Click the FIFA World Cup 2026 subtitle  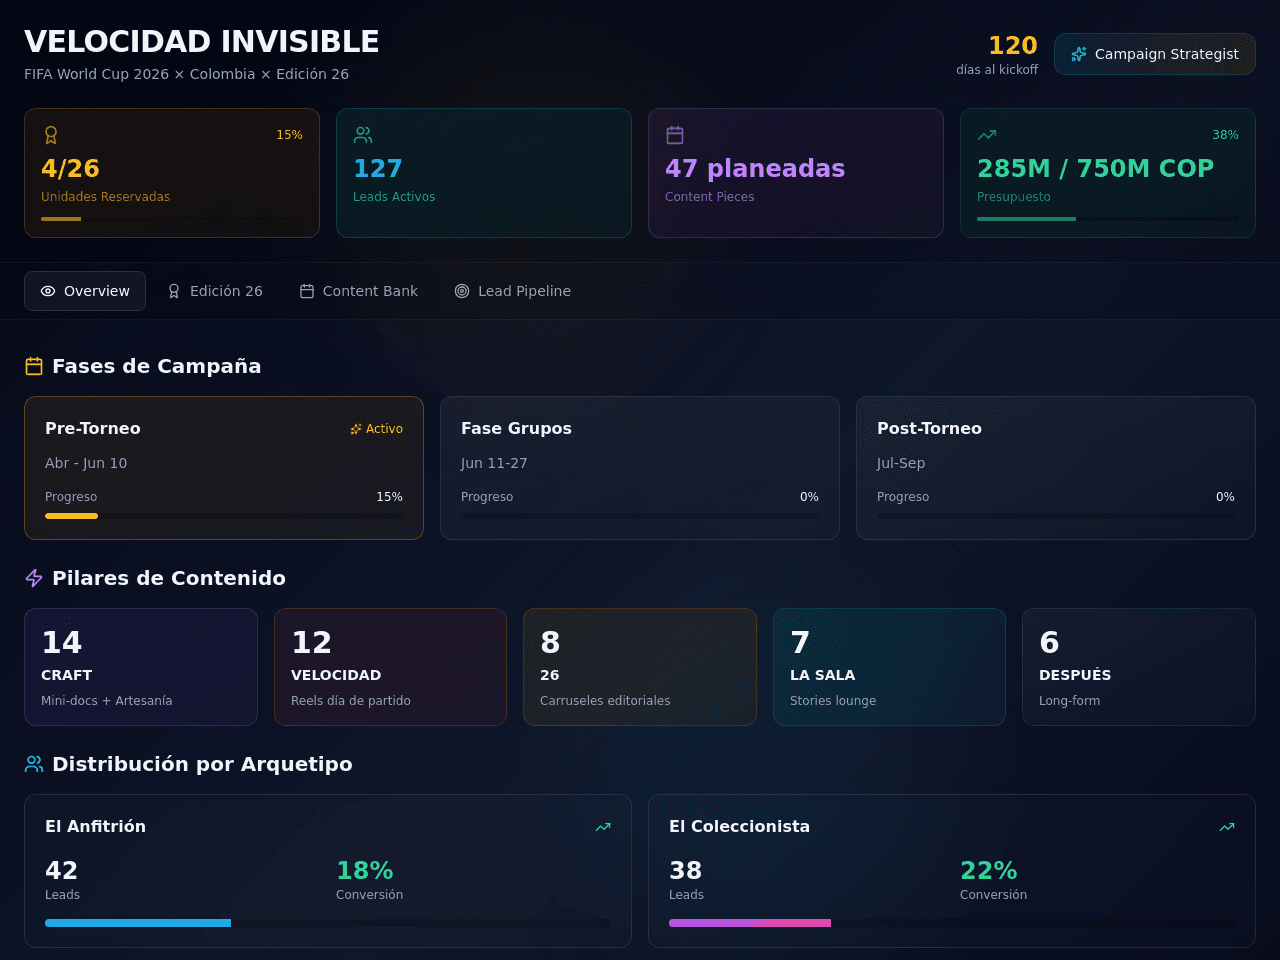[186, 74]
